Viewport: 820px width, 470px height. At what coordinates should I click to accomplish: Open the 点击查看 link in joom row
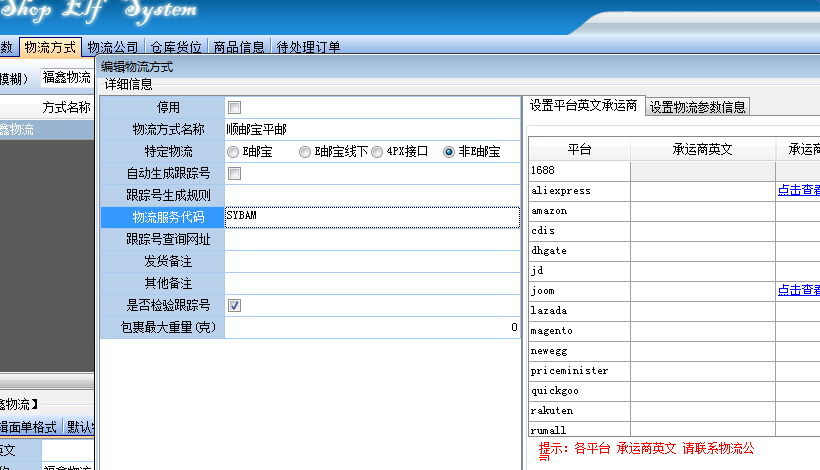pos(798,290)
